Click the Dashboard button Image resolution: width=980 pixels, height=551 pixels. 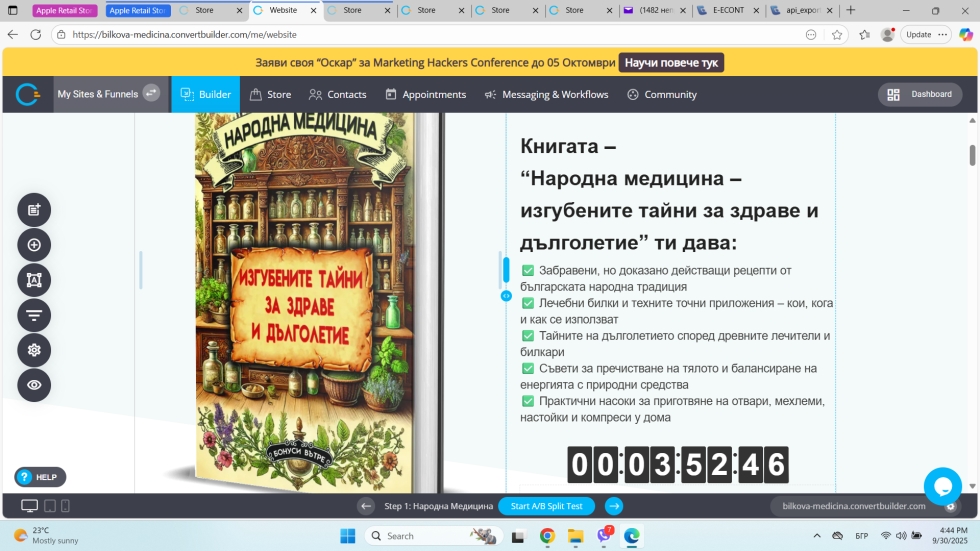point(920,94)
